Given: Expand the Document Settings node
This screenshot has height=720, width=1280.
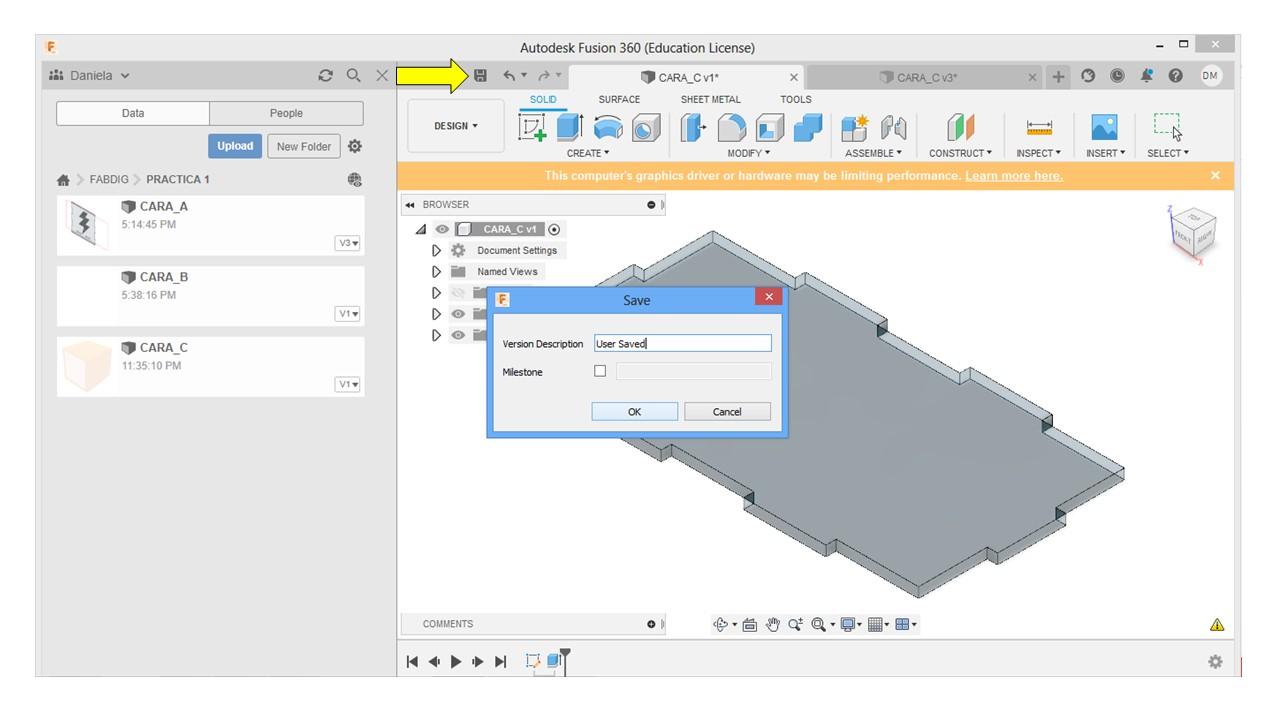Looking at the screenshot, I should [x=436, y=250].
